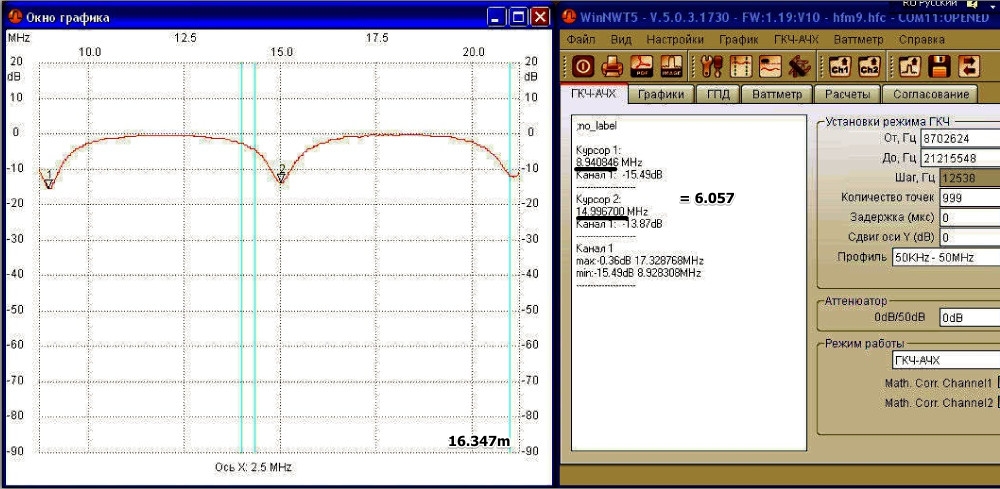This screenshot has height=489, width=1000.
Task: Maximize the Окно графика window
Action: coord(518,17)
